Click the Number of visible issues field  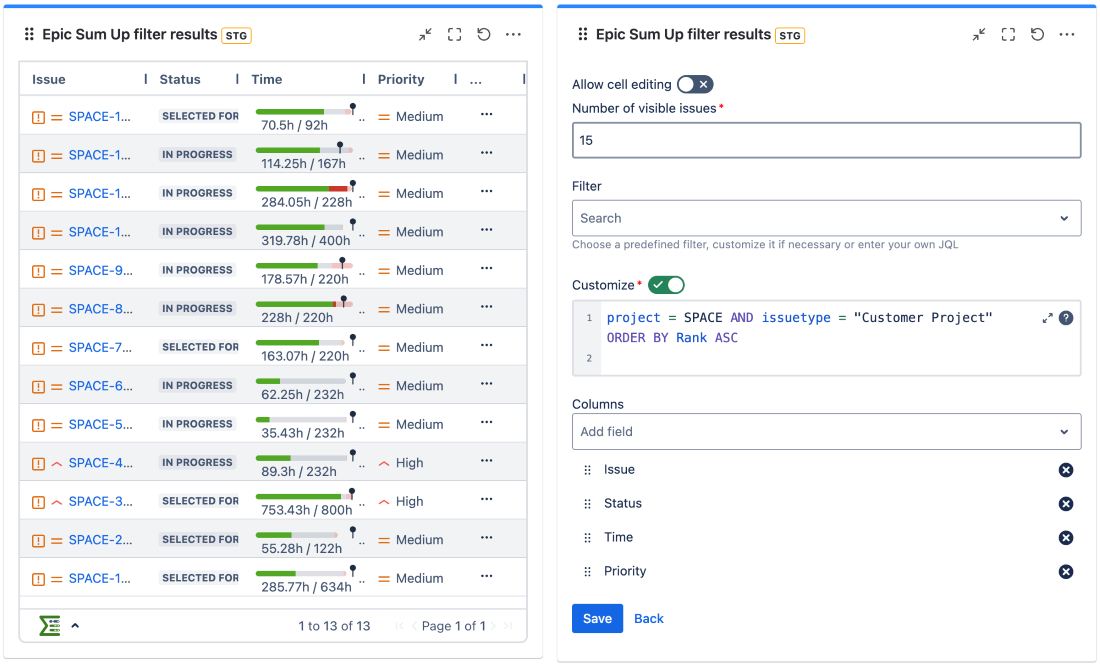(826, 140)
